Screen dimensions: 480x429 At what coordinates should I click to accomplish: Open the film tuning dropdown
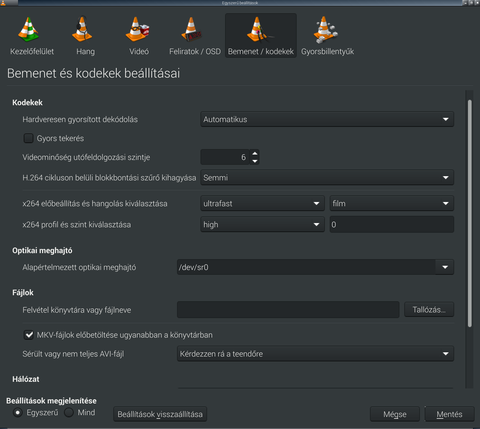coord(392,203)
